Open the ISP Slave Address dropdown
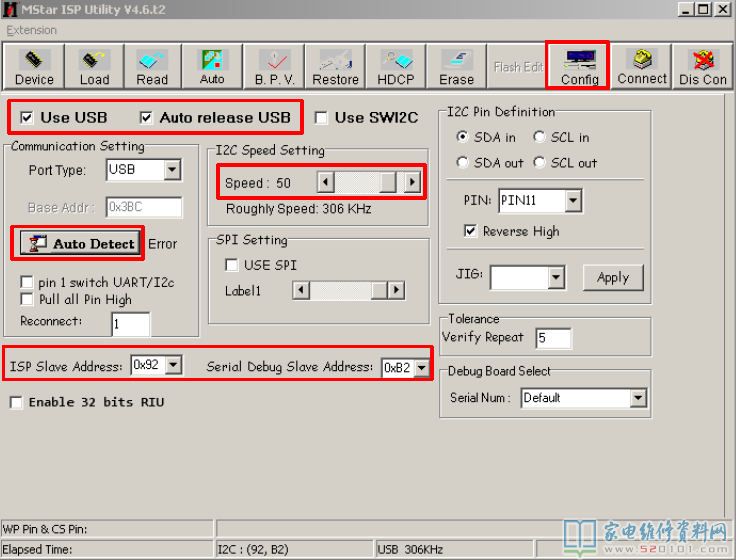736x560 pixels. click(x=174, y=366)
